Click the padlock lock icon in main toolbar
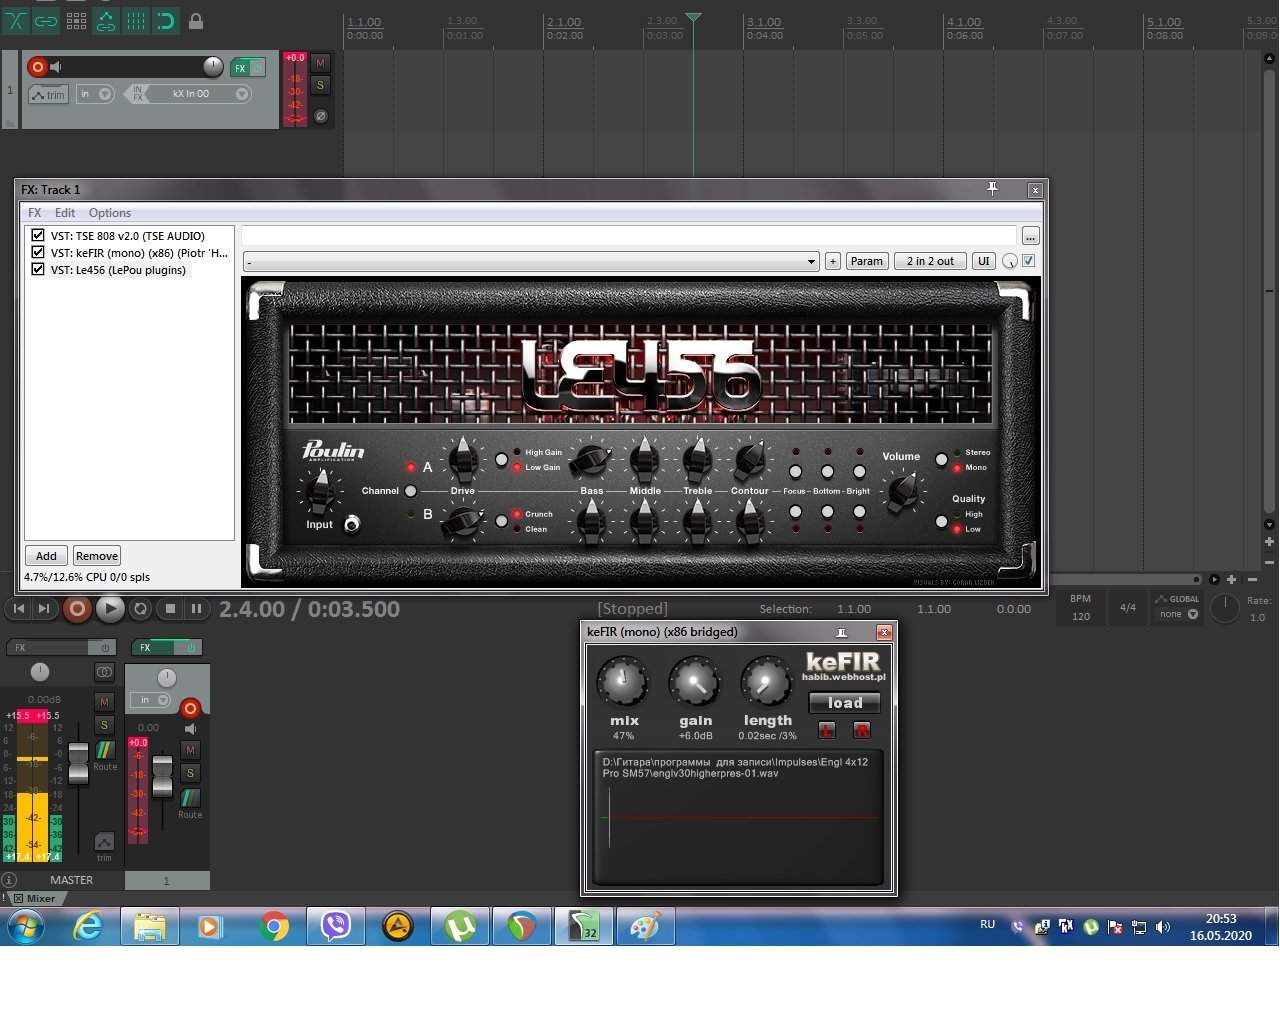The width and height of the screenshot is (1280, 1024). [x=196, y=21]
